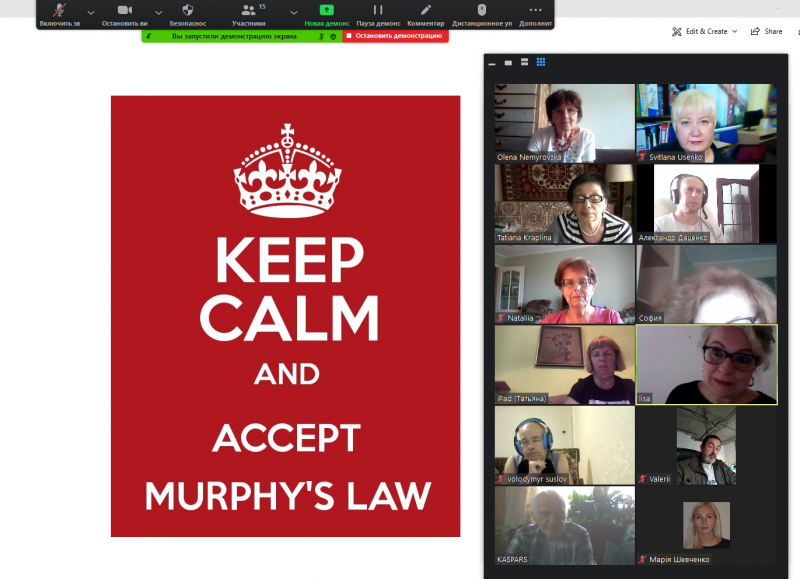Viewport: 800px width, 579px height.
Task: Expand the Edit & Create dropdown arrow
Action: pyautogui.click(x=735, y=32)
